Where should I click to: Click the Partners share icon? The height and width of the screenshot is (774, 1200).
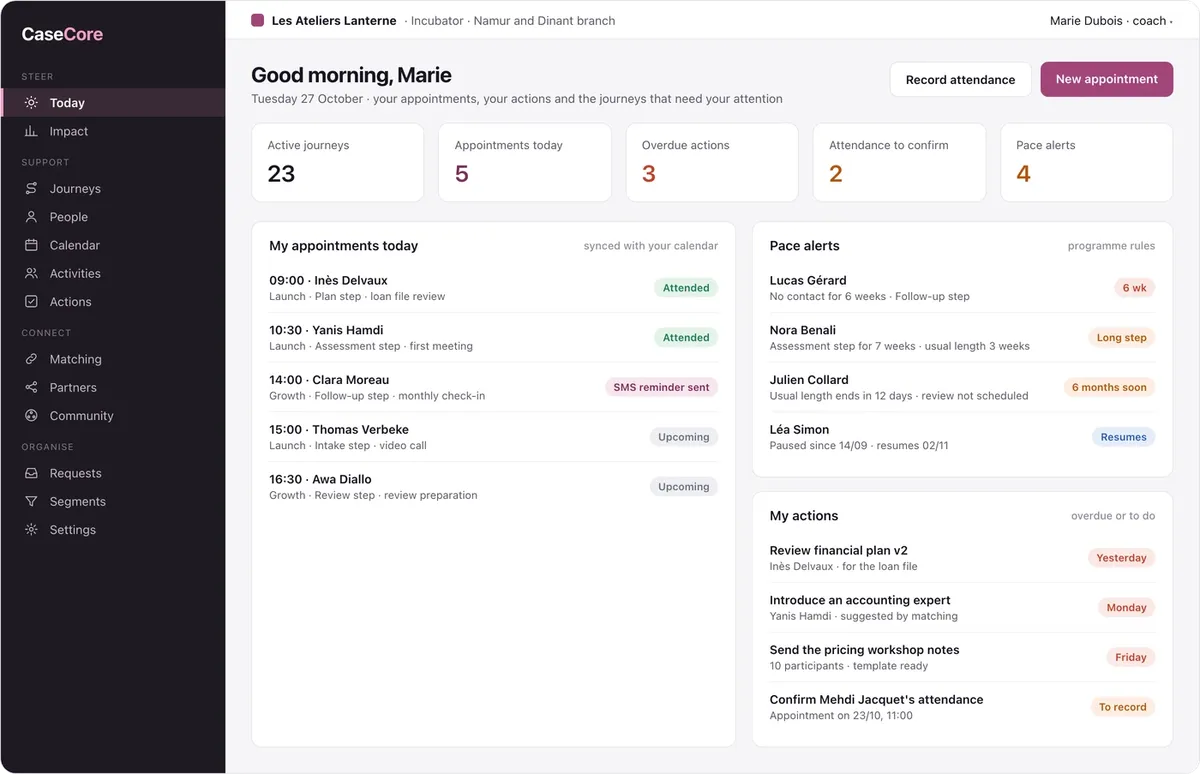pos(31,387)
